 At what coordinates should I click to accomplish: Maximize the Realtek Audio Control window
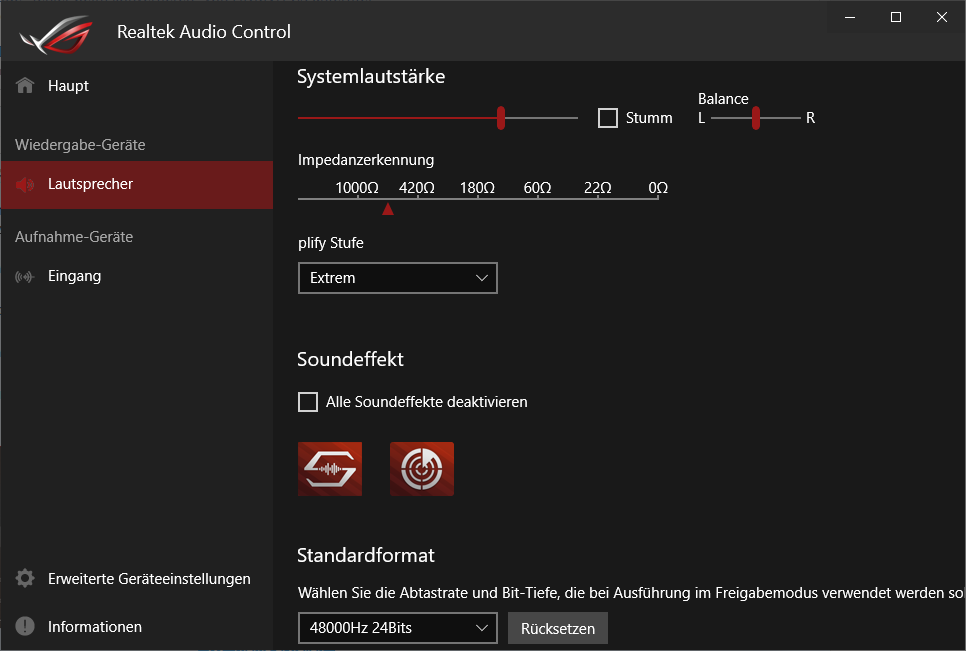click(x=896, y=17)
